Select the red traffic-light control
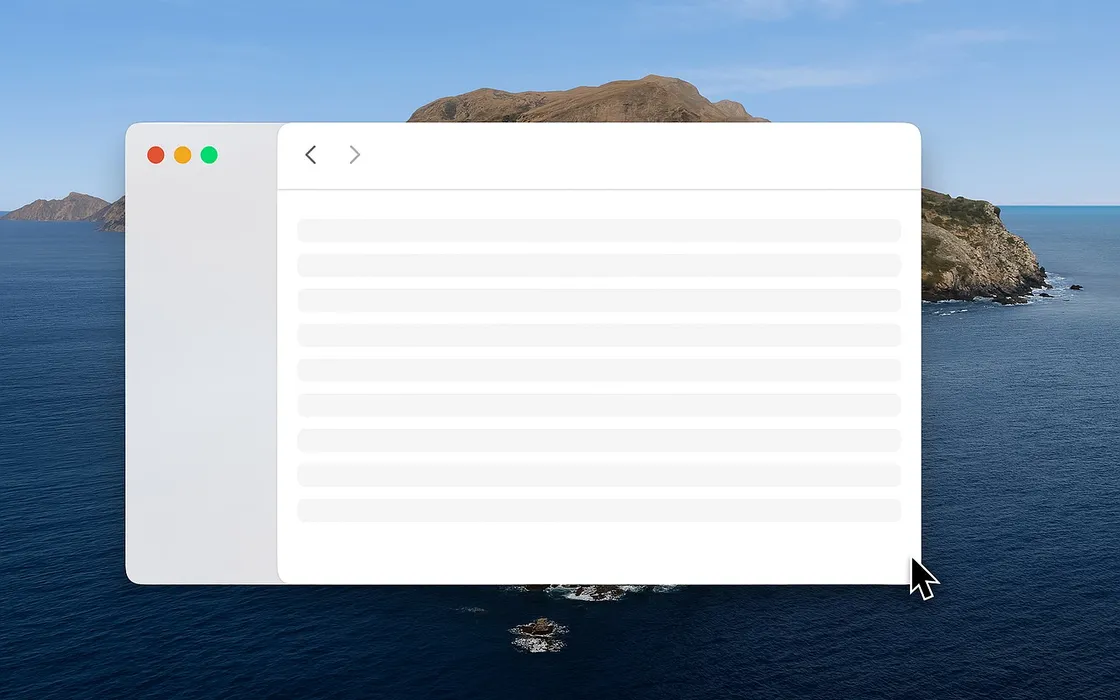 pos(156,155)
